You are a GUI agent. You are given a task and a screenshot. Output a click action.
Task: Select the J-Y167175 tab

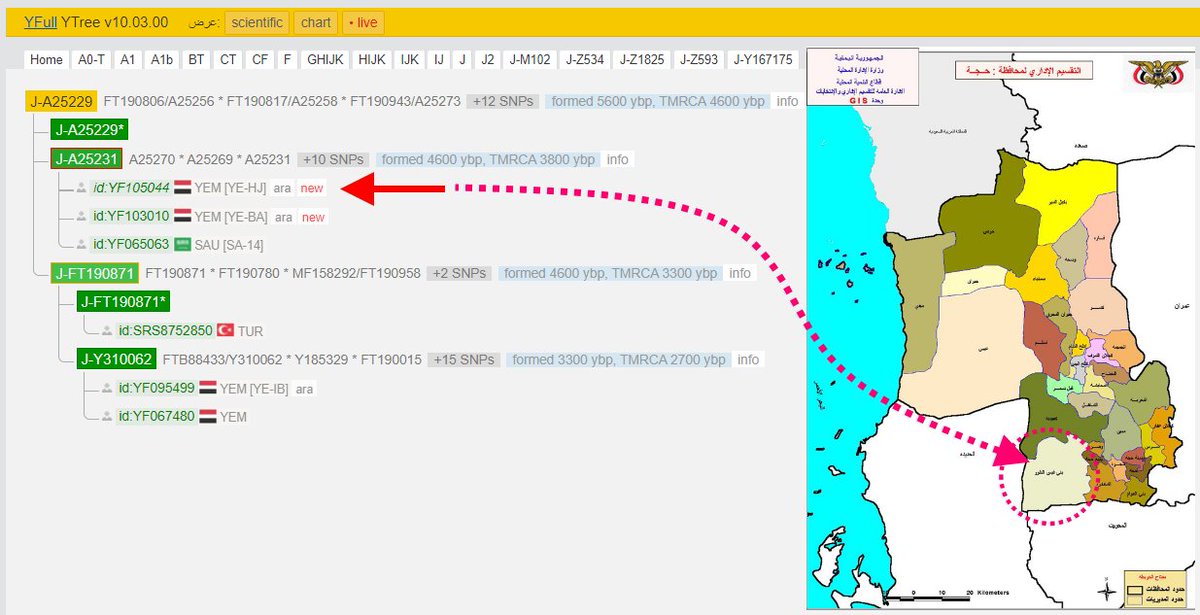pyautogui.click(x=763, y=60)
